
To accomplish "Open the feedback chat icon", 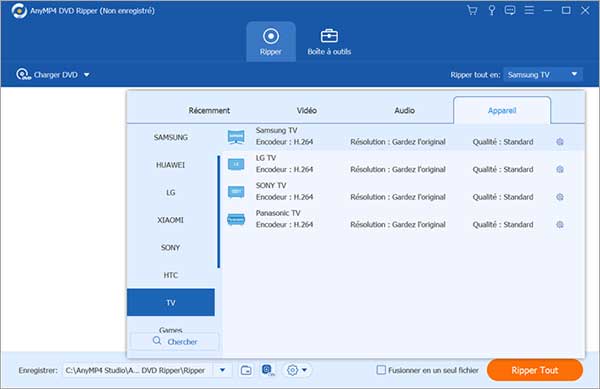I will pos(510,10).
